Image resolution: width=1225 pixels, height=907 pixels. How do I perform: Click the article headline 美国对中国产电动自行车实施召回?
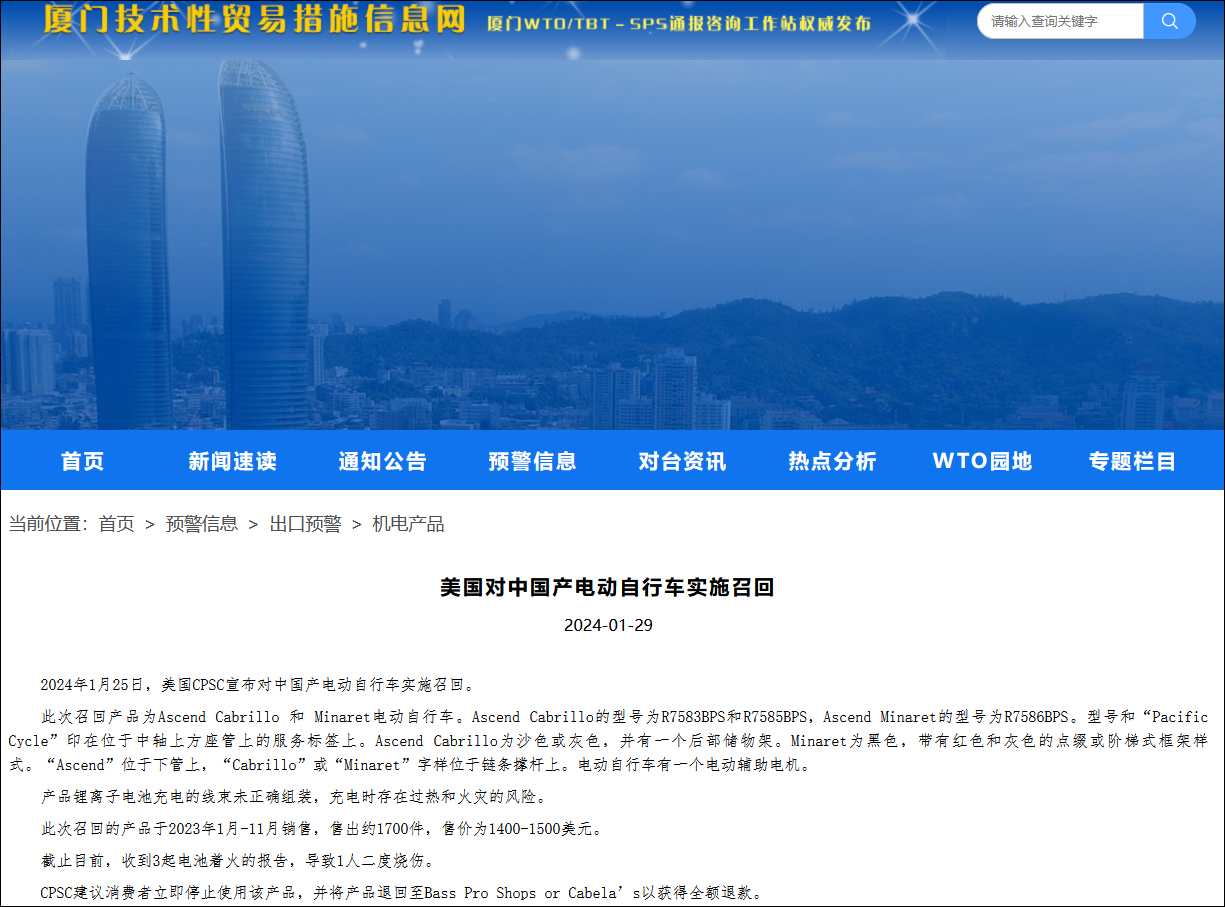(607, 587)
